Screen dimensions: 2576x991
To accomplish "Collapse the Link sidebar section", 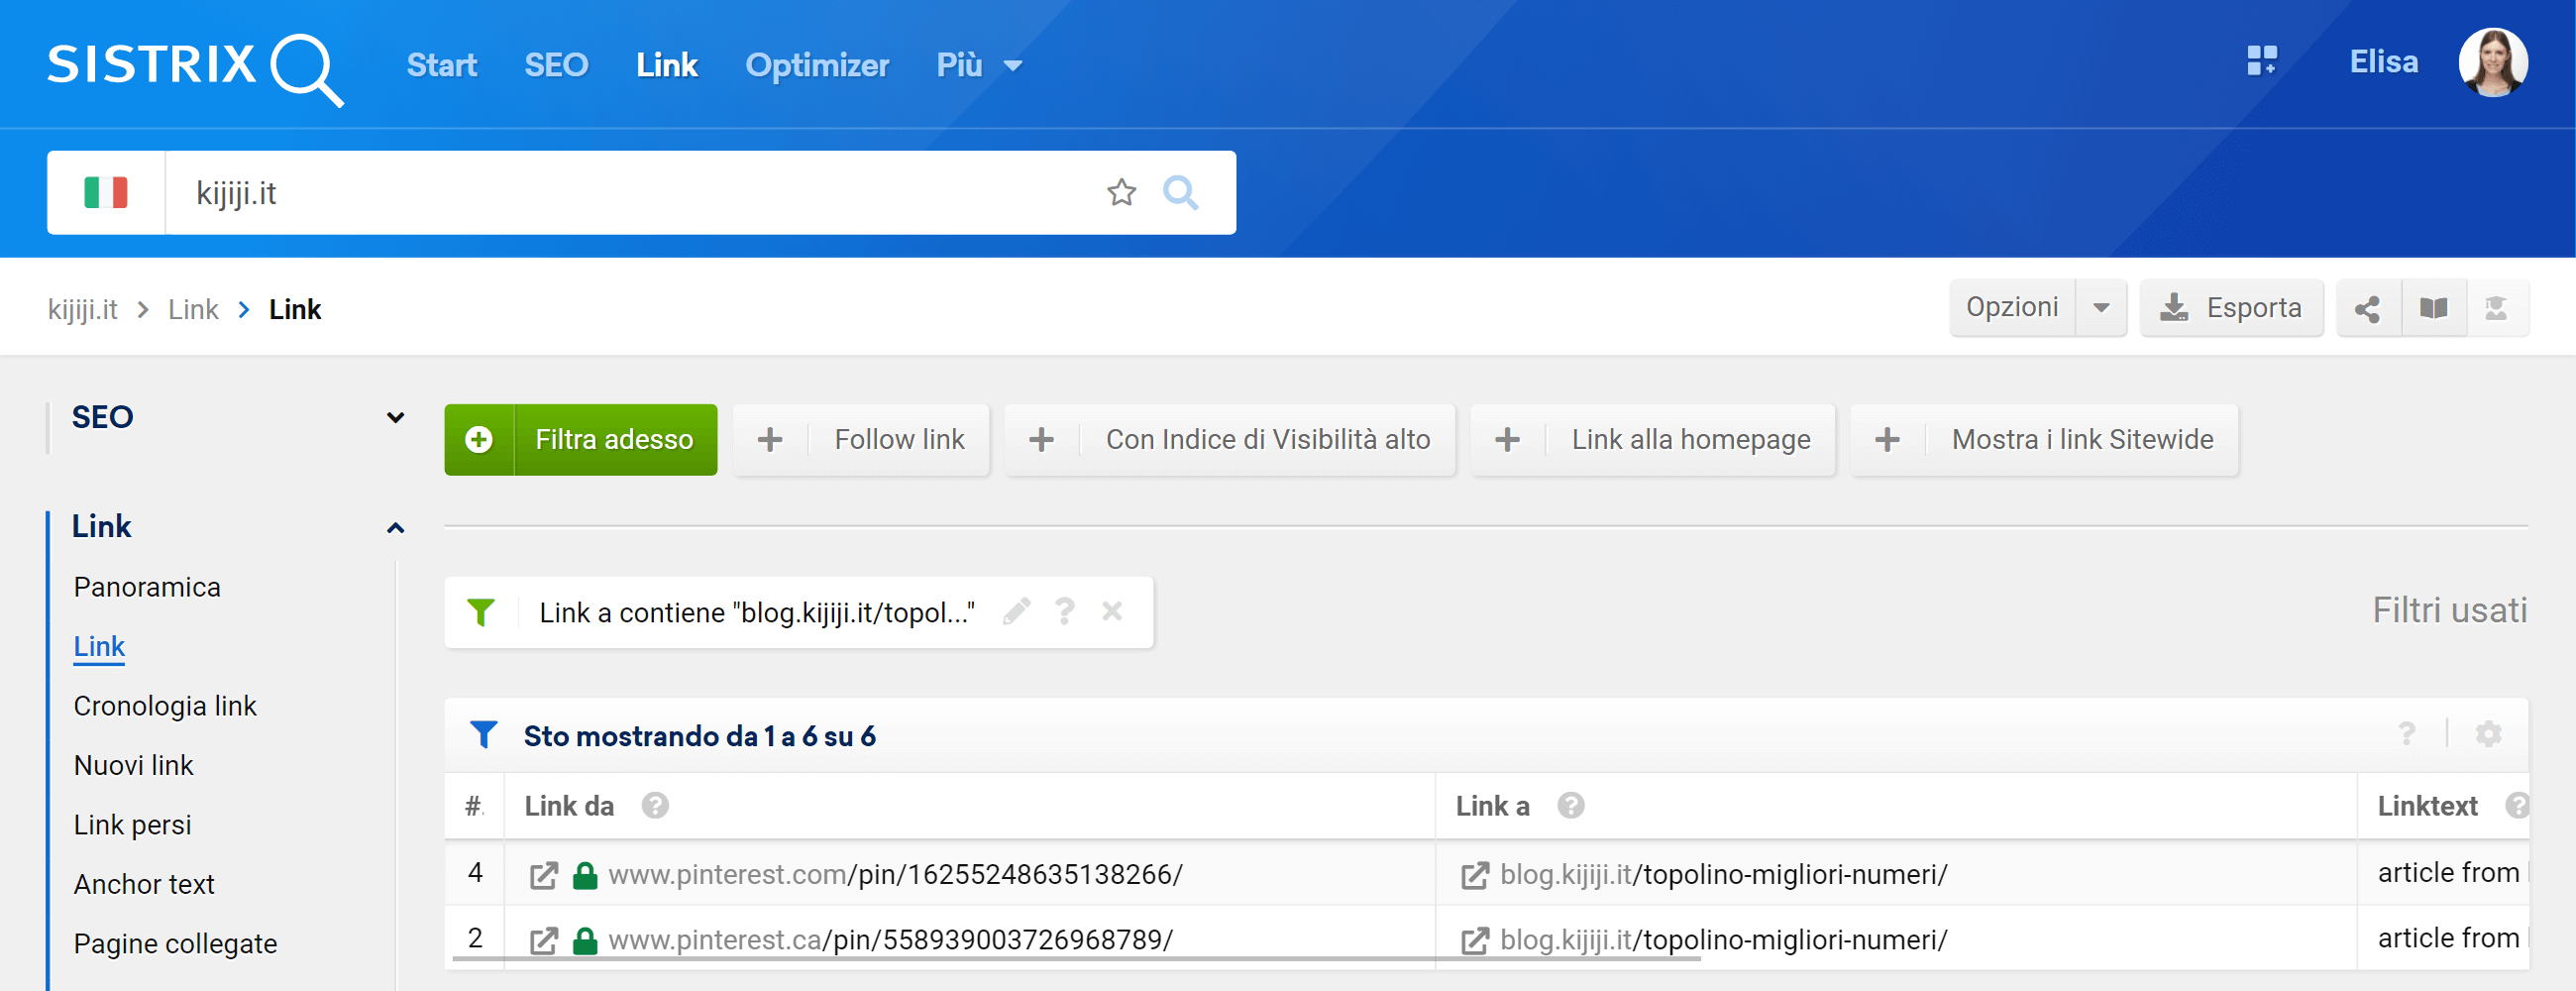I will click(395, 527).
